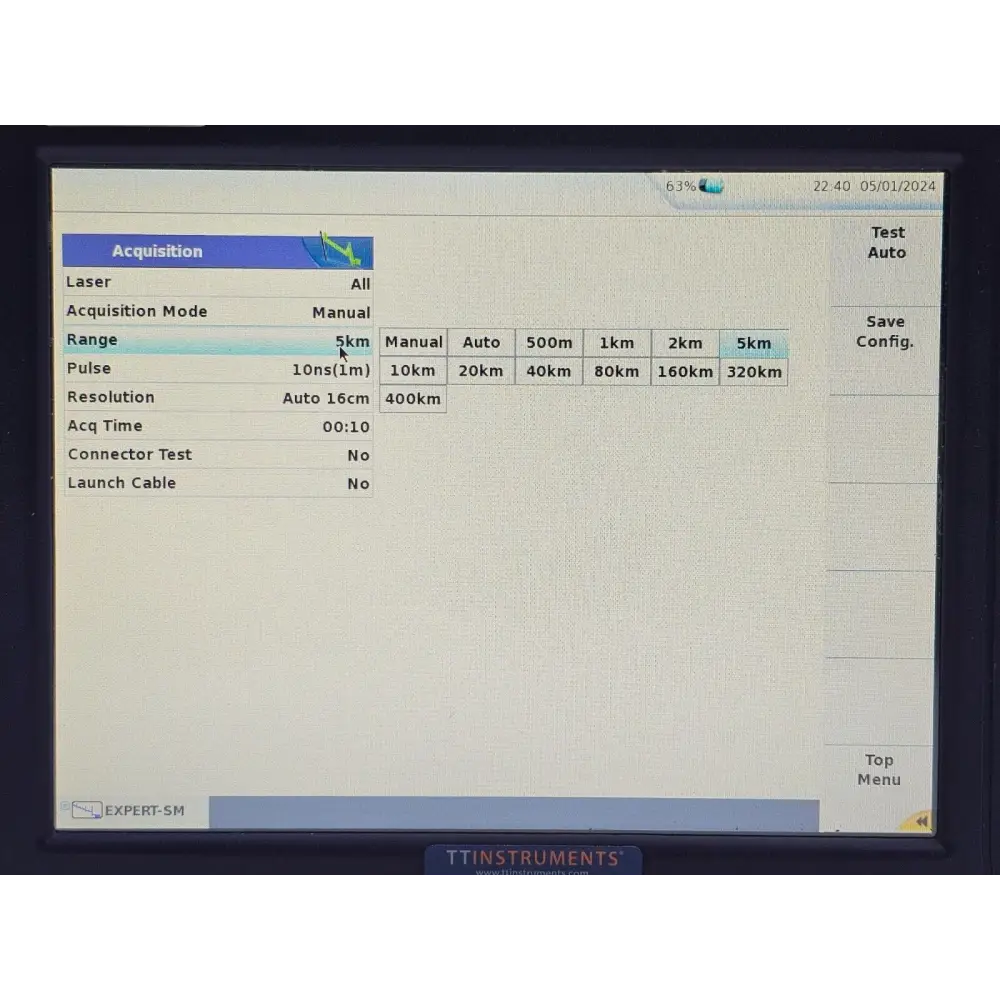The image size is (1000, 1000).
Task: Select the highlighted 5km range cell
Action: tap(754, 343)
